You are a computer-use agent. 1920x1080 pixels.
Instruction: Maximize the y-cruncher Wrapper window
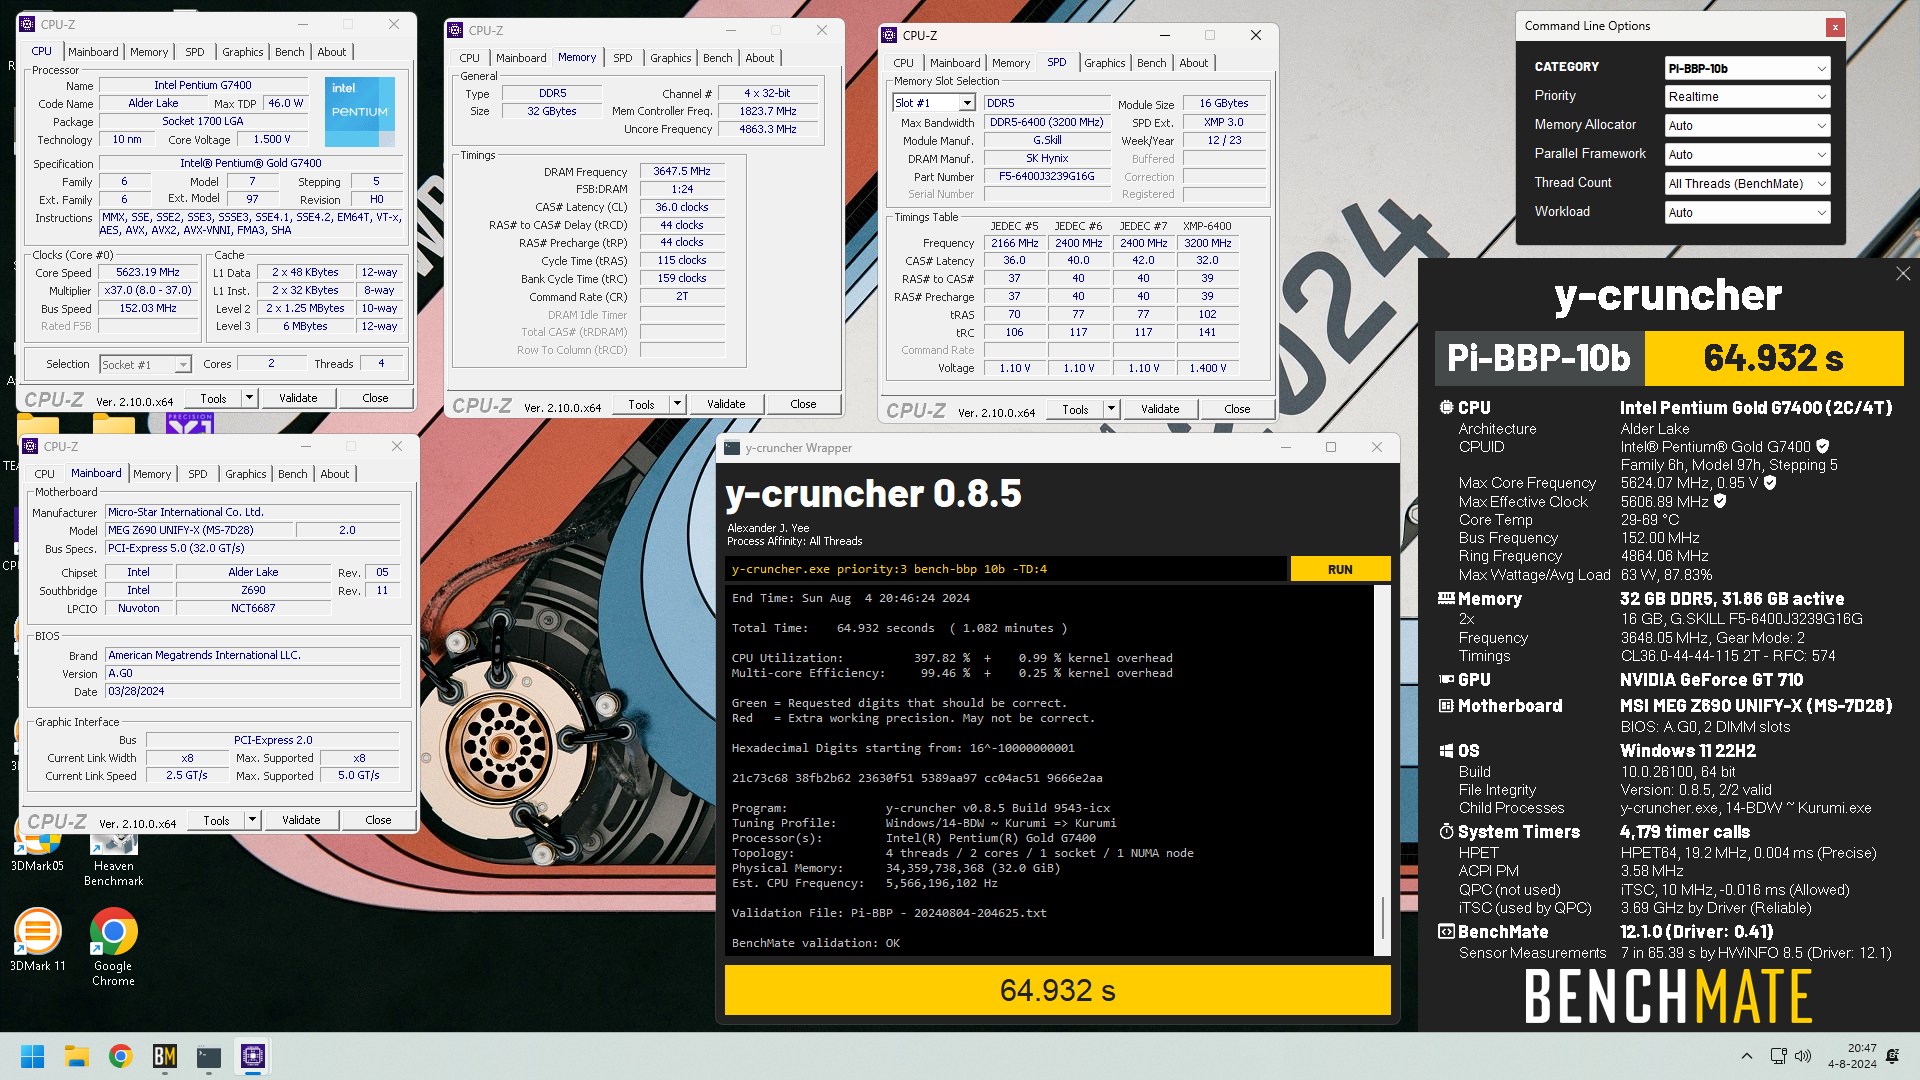tap(1331, 448)
